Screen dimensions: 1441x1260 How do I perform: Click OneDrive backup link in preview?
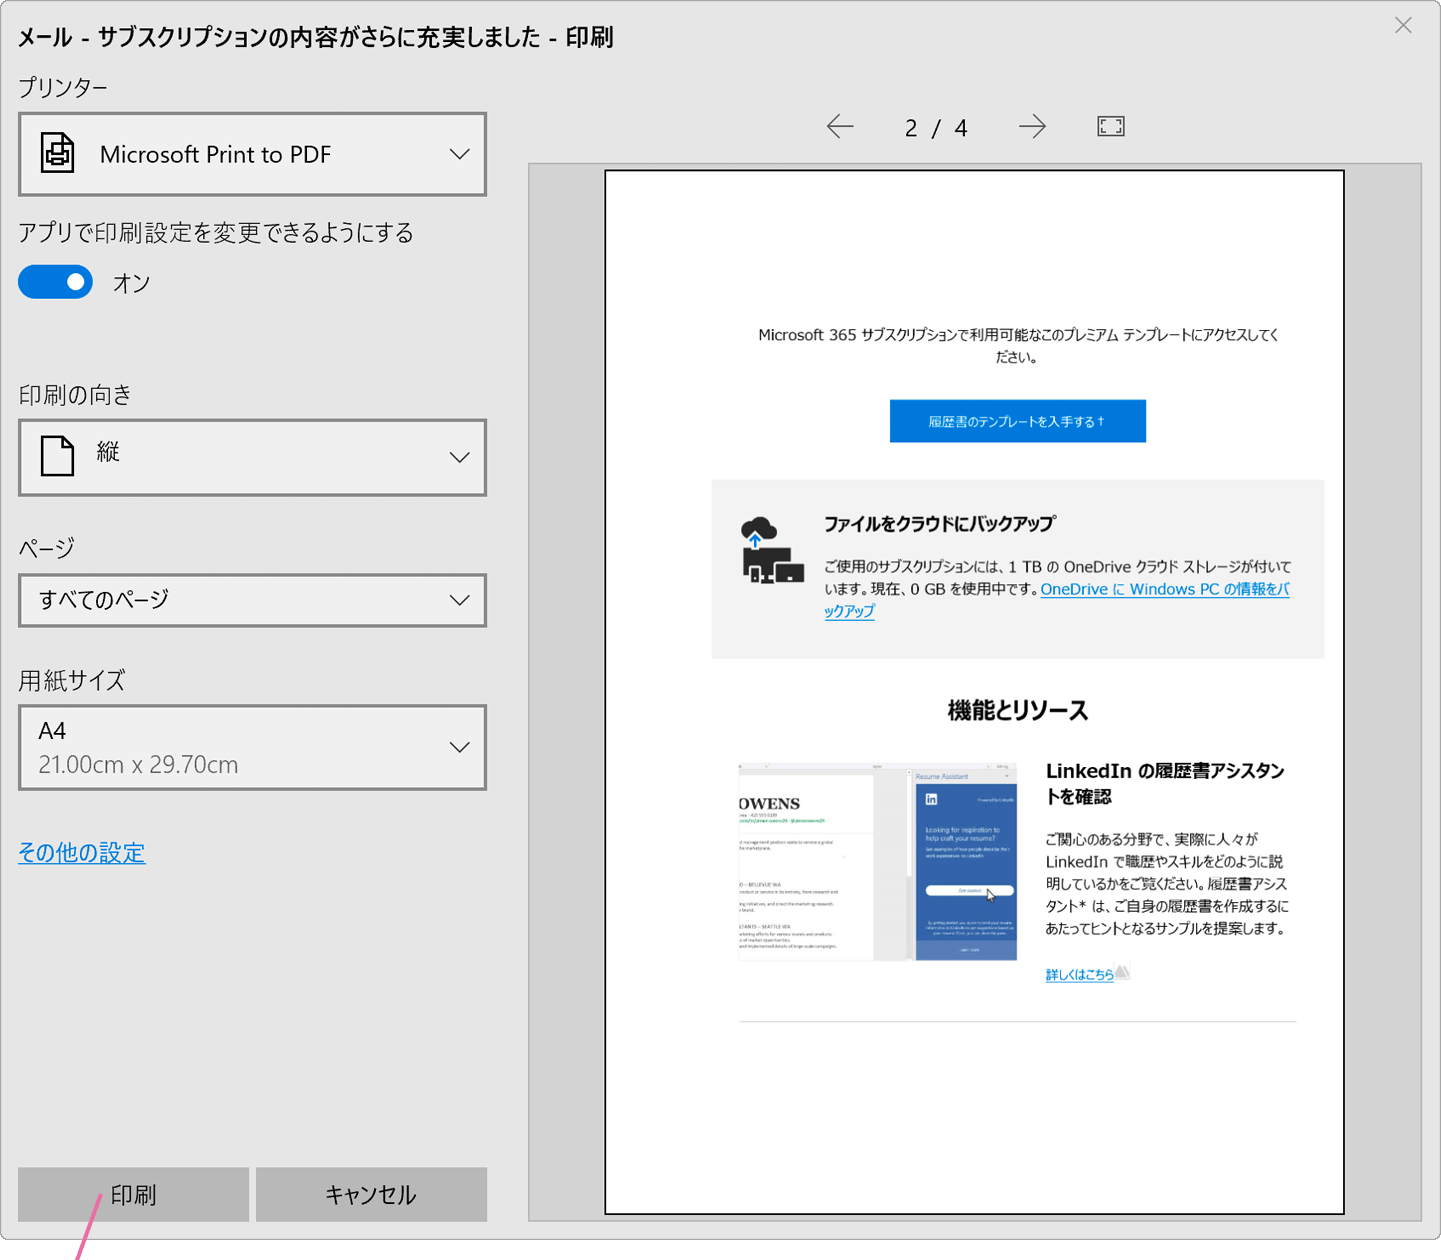(1165, 589)
